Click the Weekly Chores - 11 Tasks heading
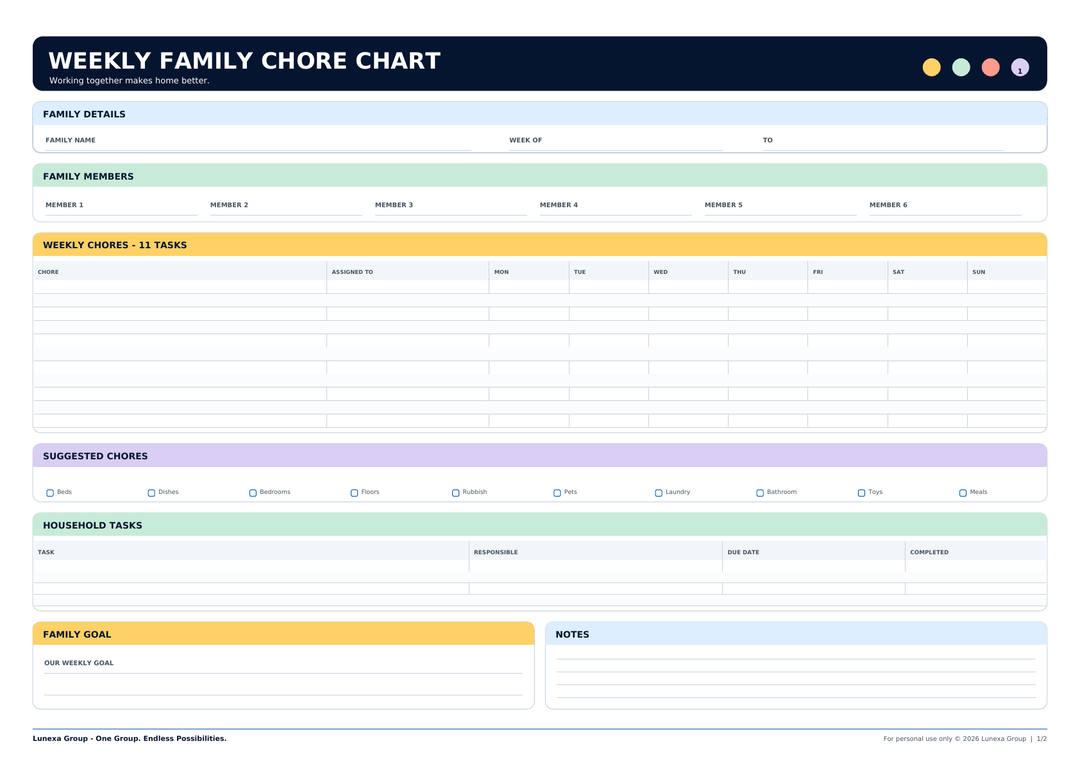Image resolution: width=1080 pixels, height=764 pixels. click(115, 245)
